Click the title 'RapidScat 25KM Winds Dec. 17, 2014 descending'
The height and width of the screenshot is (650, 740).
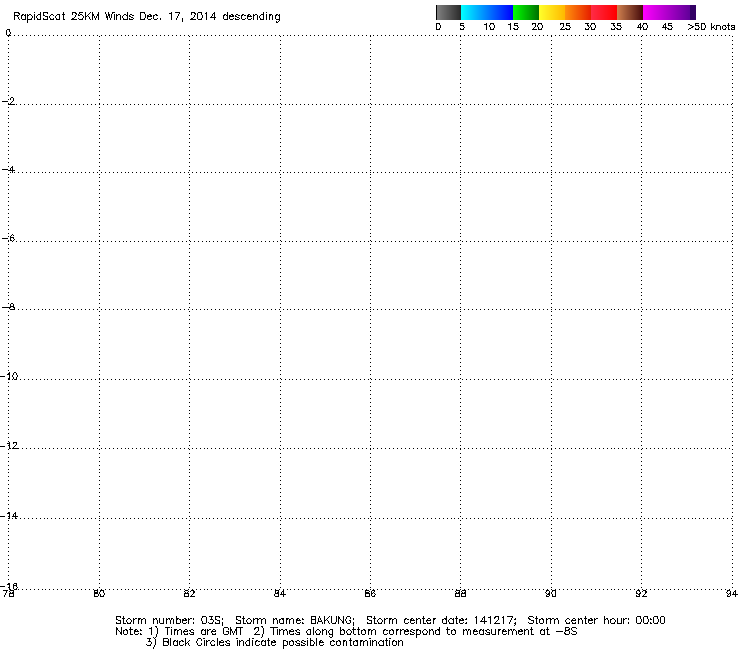click(x=147, y=17)
